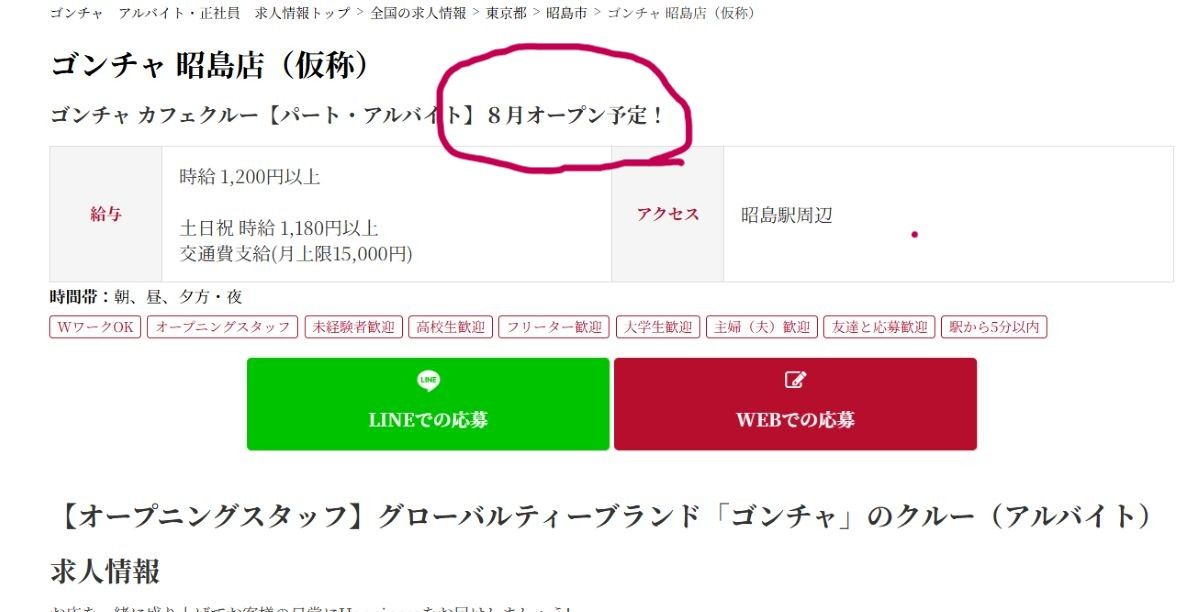
Task: Open the 昭島市 breadcrumb link
Action: pos(566,13)
